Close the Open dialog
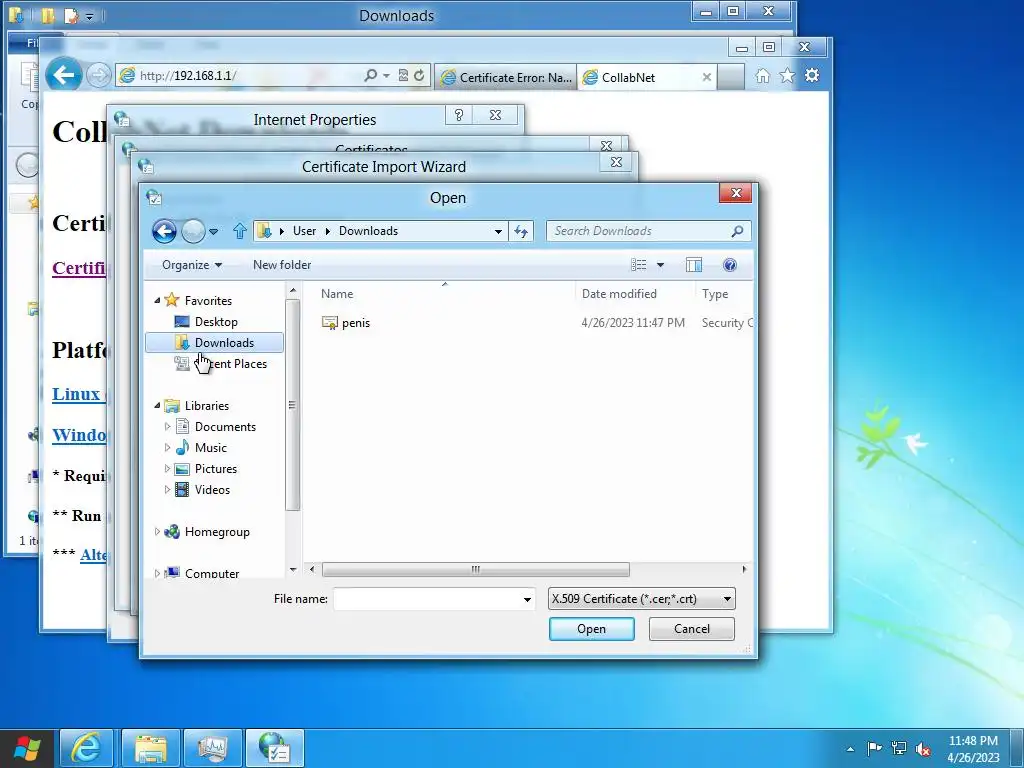 click(x=736, y=193)
